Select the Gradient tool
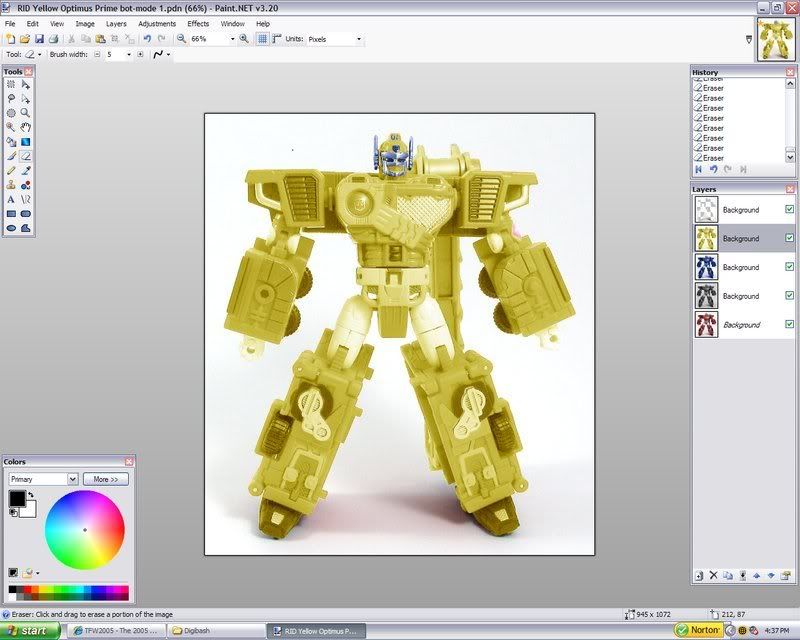 [x=26, y=142]
